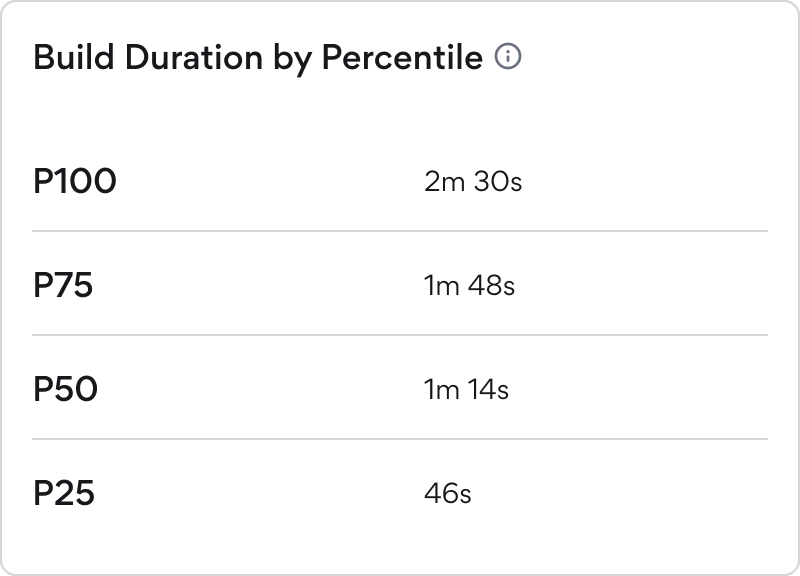Image resolution: width=800 pixels, height=576 pixels.
Task: Click the info icon beside the title
Action: [x=508, y=59]
